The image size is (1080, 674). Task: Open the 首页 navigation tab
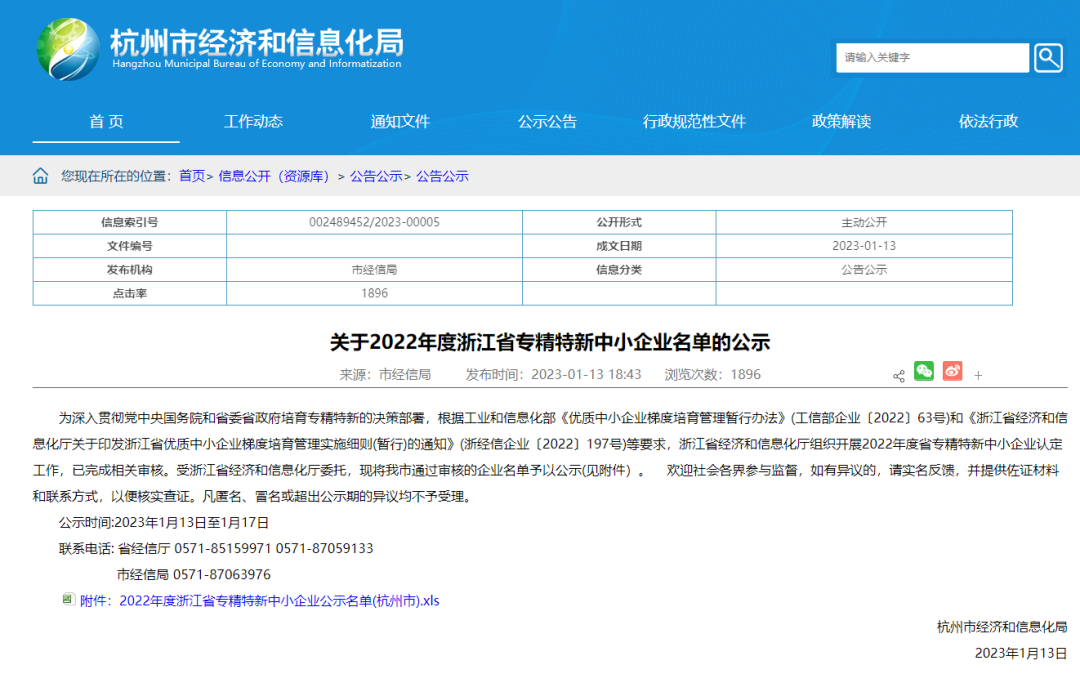tap(107, 121)
